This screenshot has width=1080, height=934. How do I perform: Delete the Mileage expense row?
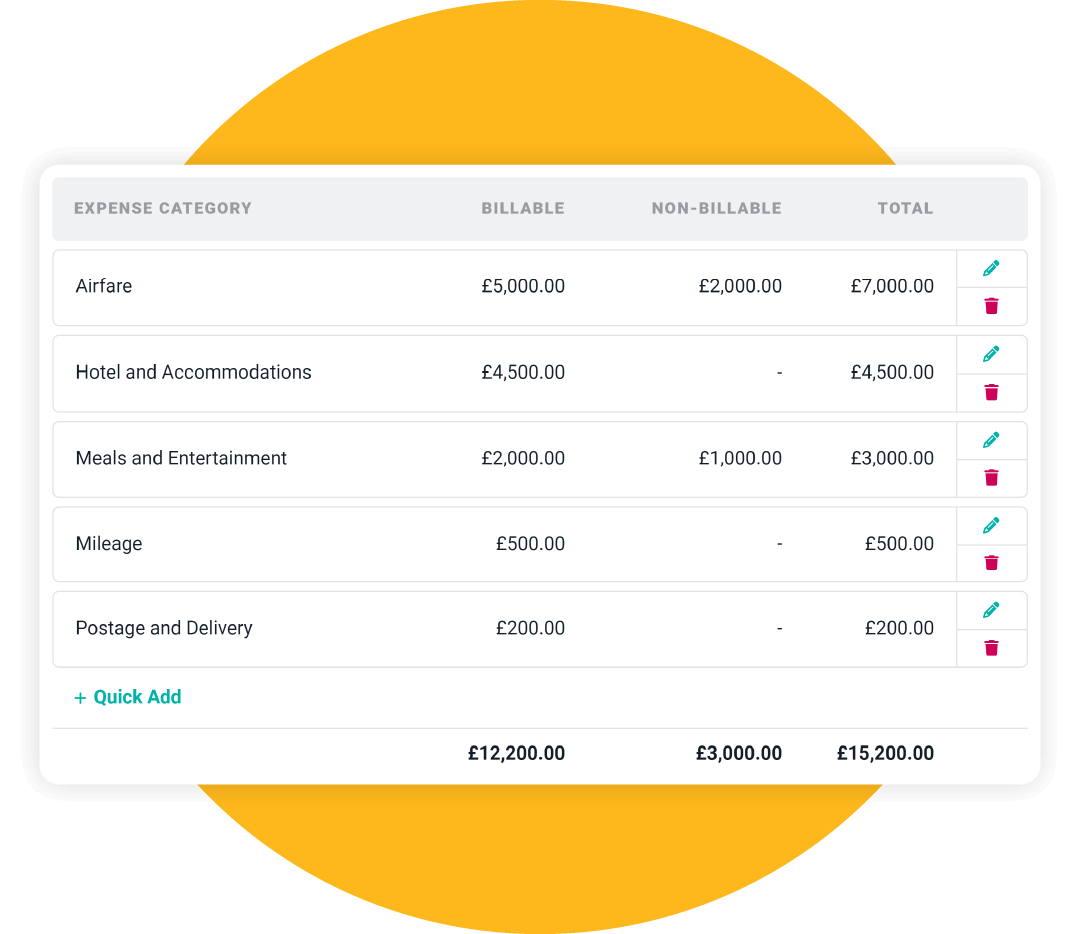tap(991, 562)
